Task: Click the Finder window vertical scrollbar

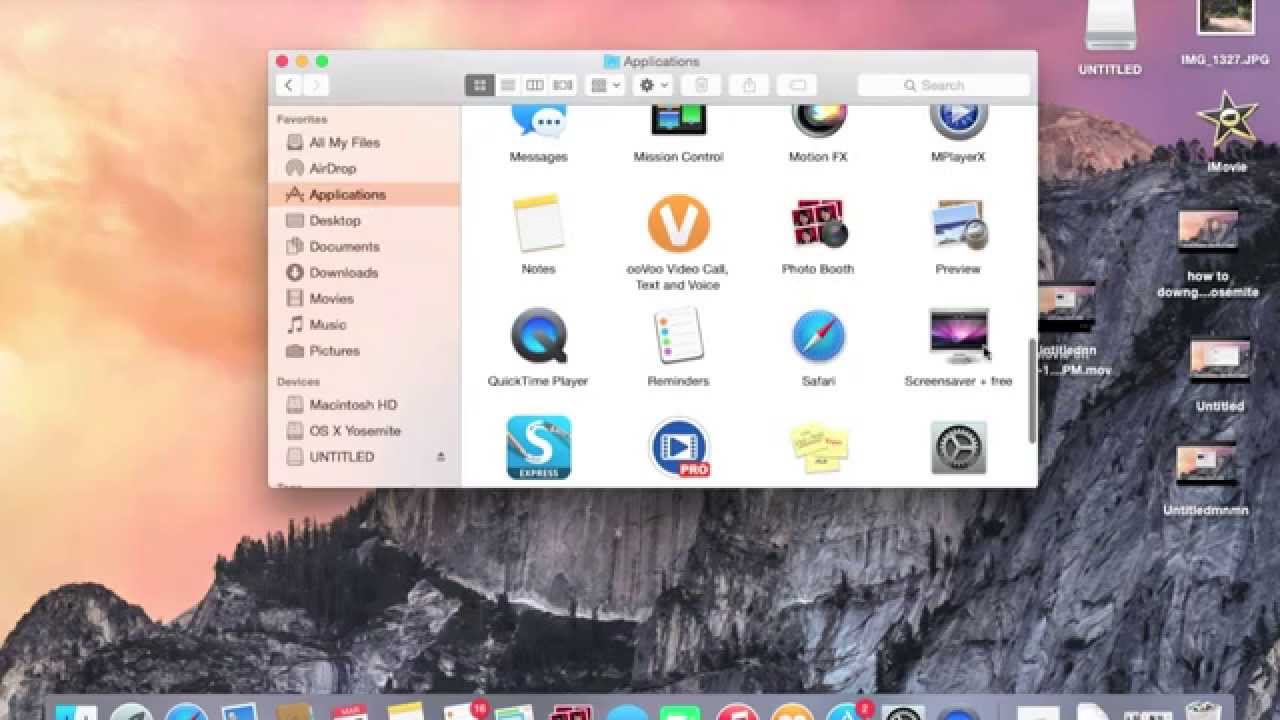Action: click(x=1032, y=390)
